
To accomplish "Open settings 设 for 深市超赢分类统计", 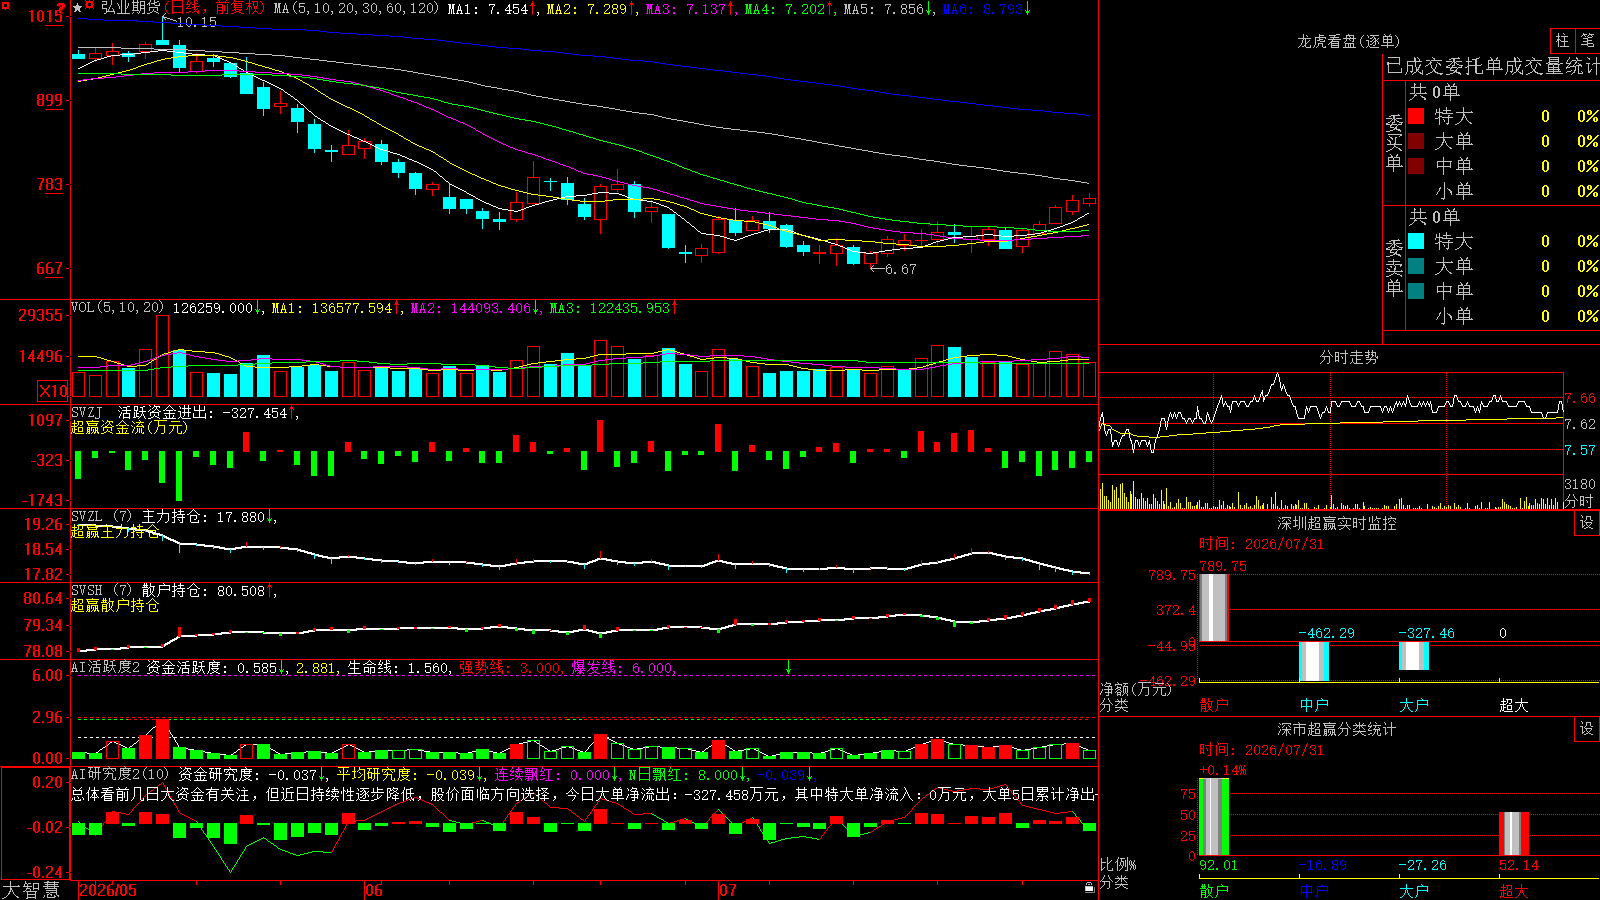I will point(1587,729).
